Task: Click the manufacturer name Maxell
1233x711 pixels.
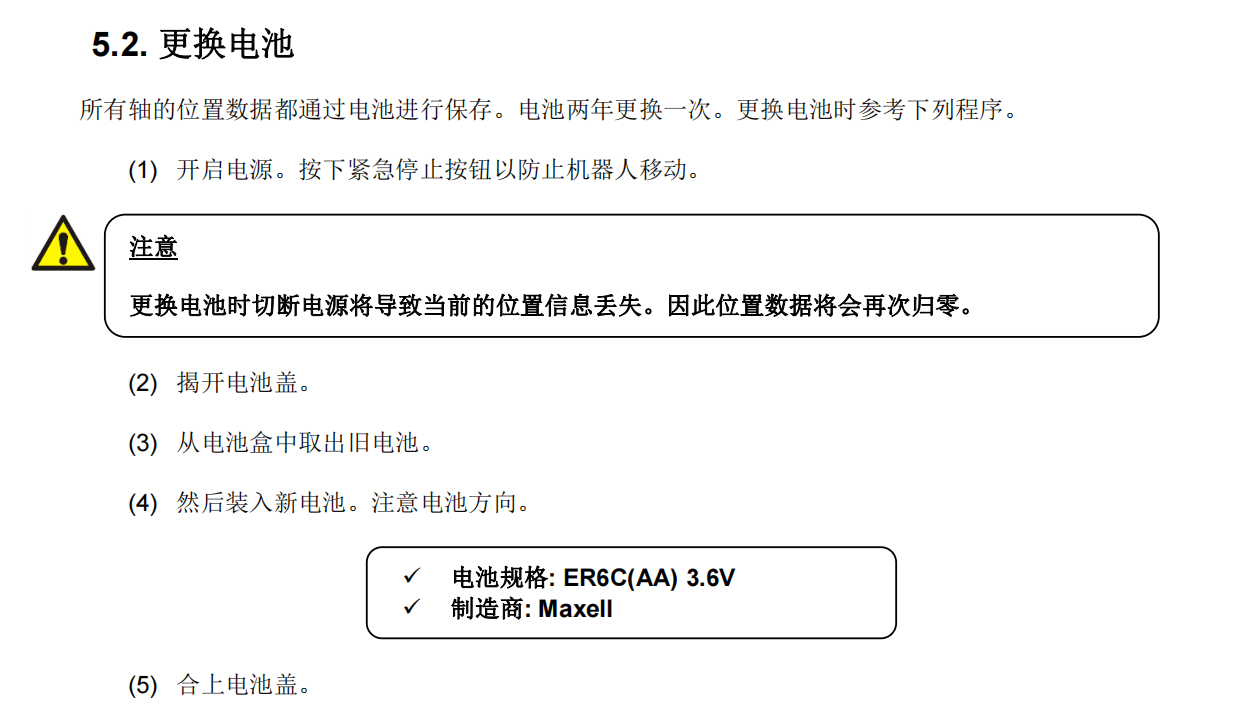Action: tap(575, 608)
